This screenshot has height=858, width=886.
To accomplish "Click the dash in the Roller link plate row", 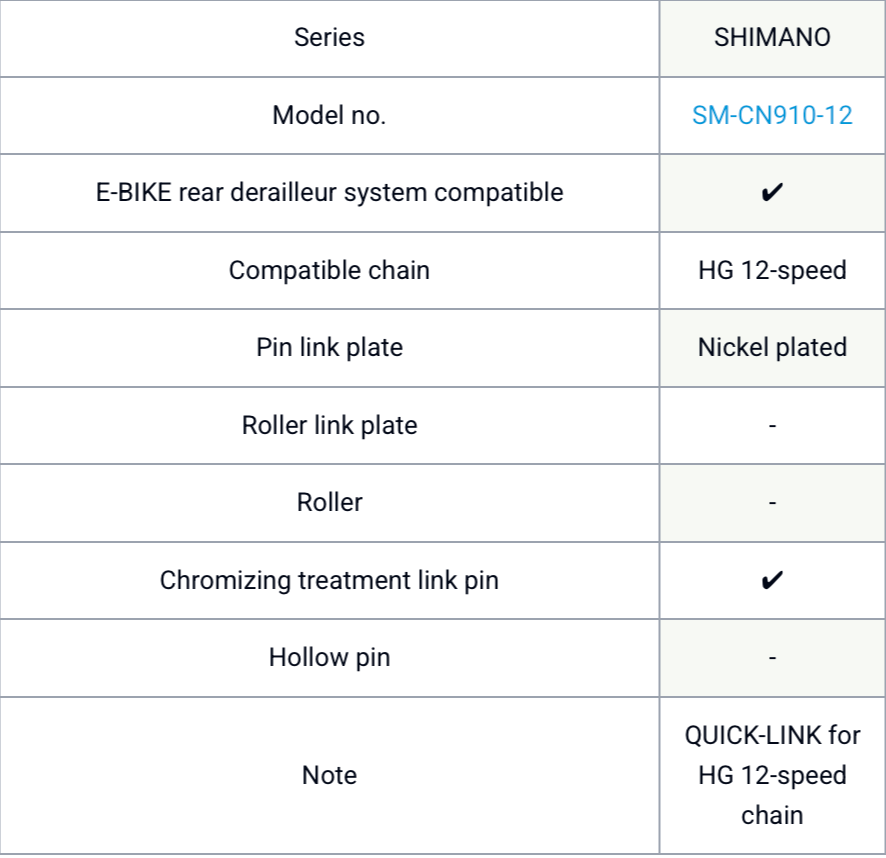I will pos(772,425).
